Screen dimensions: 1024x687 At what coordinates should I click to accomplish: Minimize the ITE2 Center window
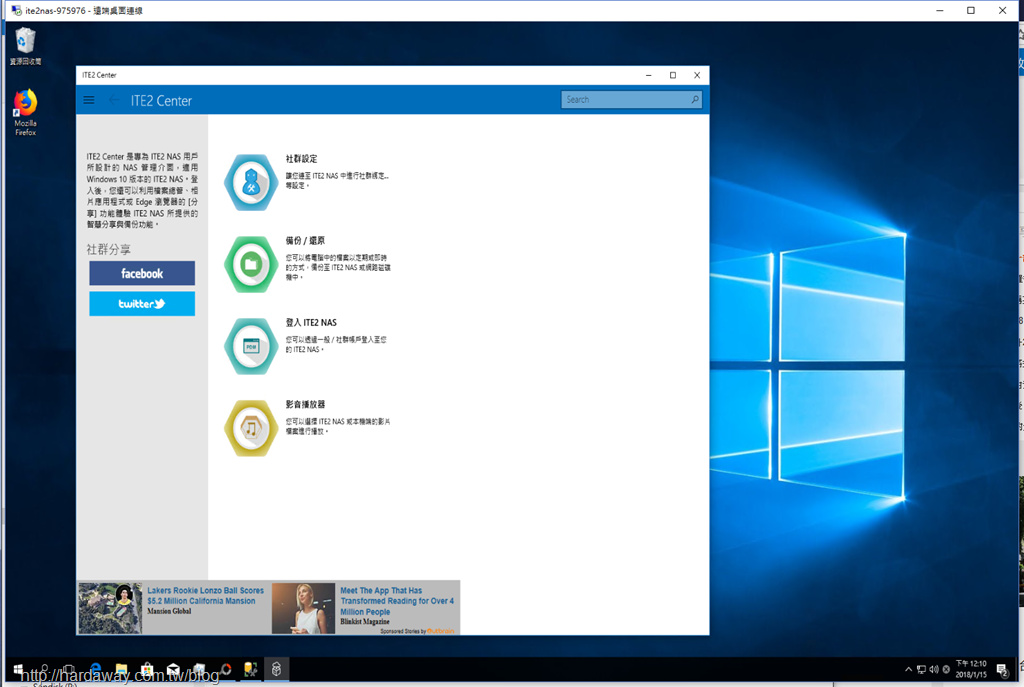click(648, 75)
